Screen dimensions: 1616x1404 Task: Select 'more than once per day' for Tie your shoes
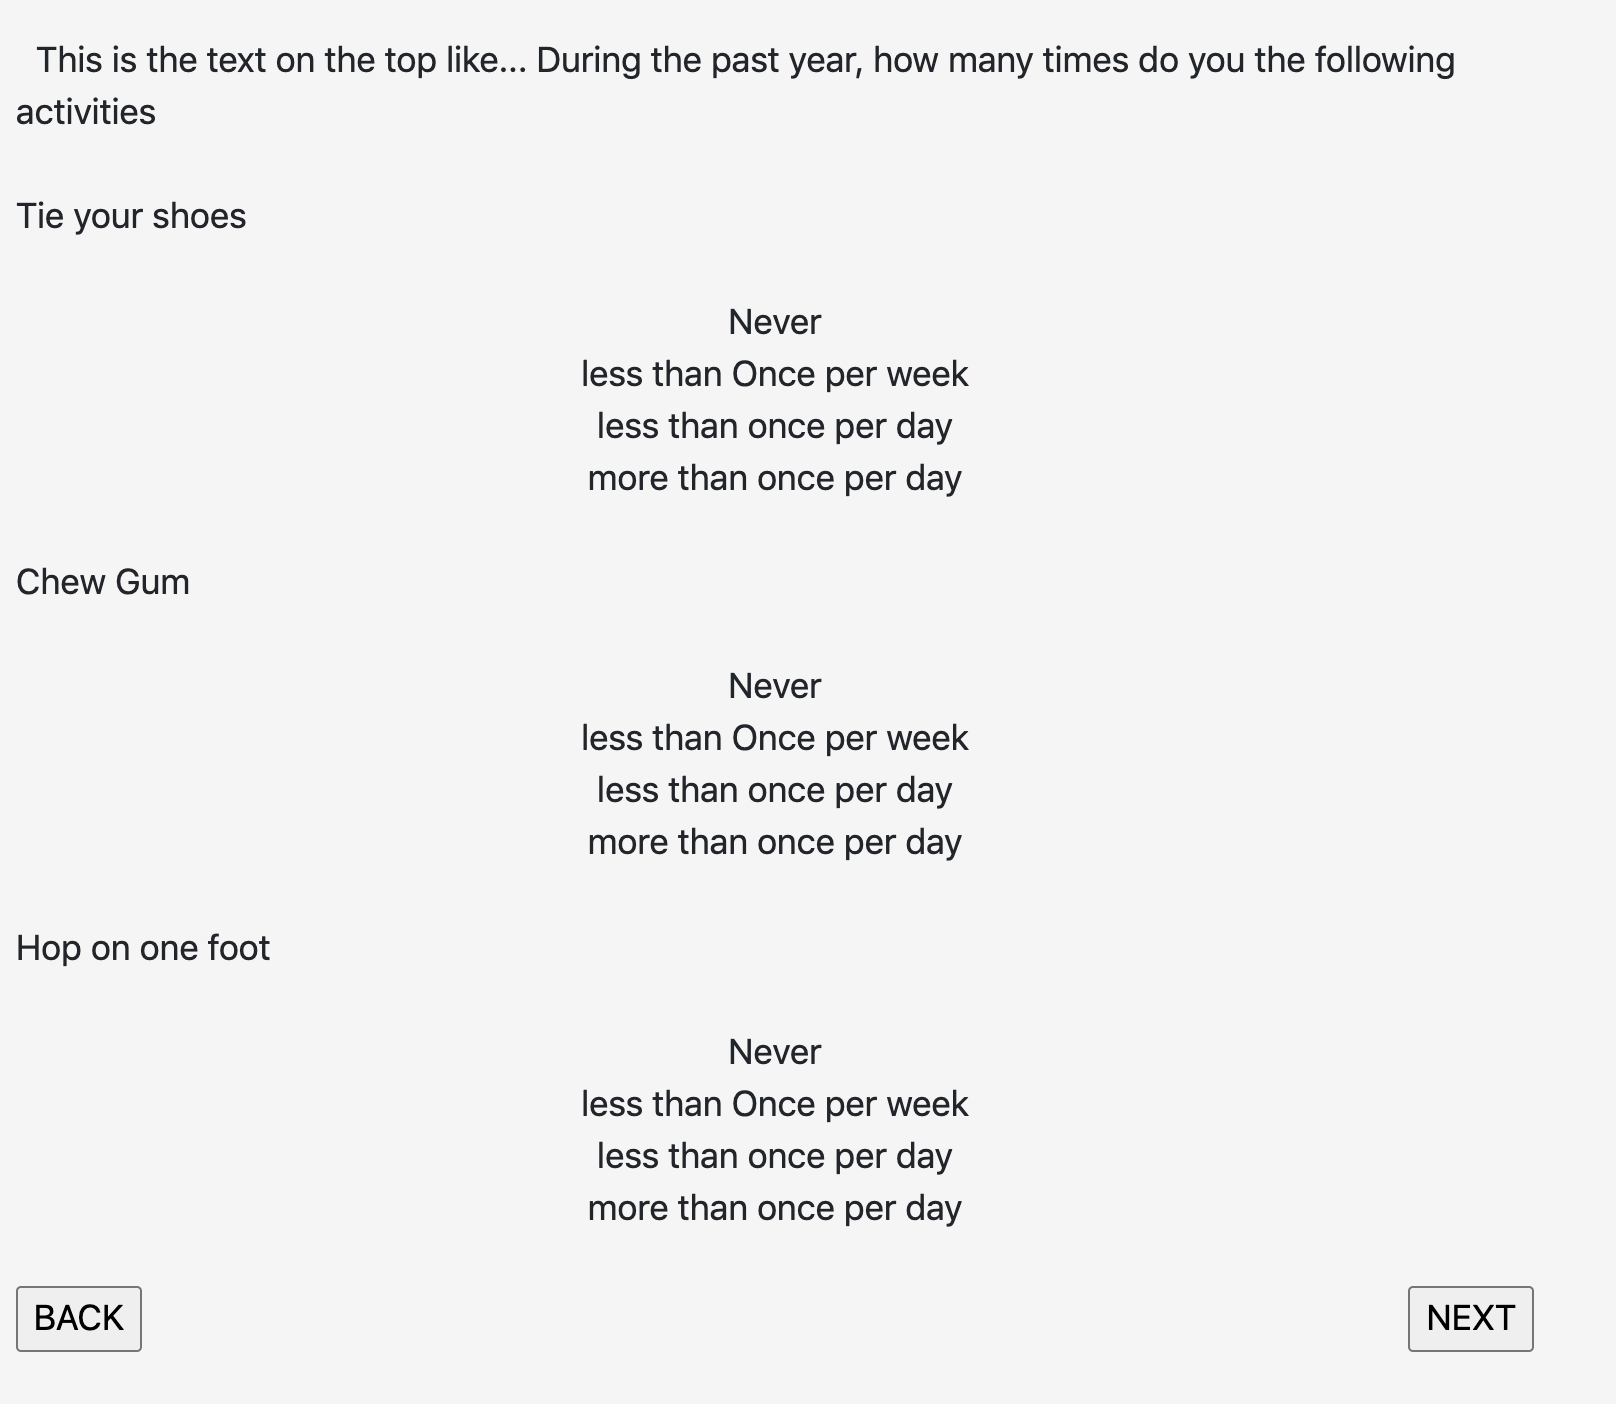[774, 478]
